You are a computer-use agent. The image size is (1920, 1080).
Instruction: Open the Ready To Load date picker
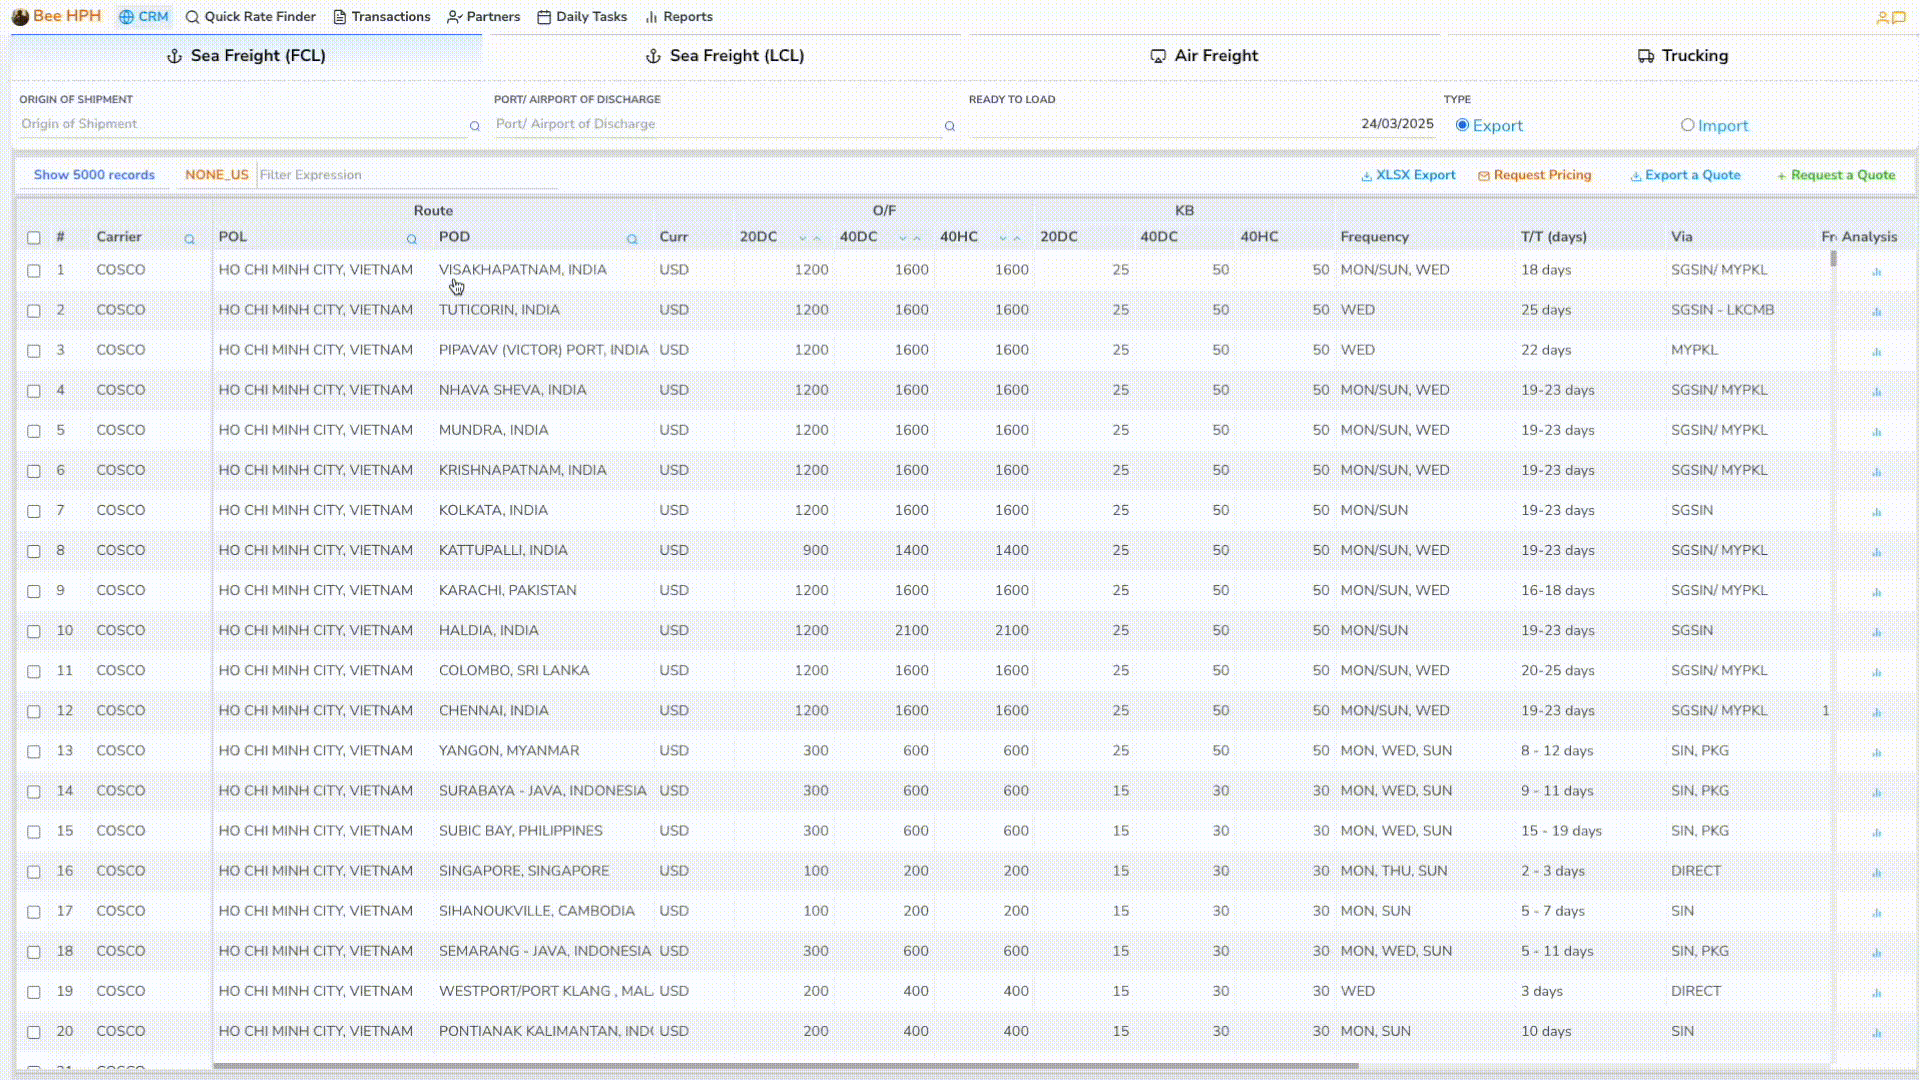tap(1202, 124)
